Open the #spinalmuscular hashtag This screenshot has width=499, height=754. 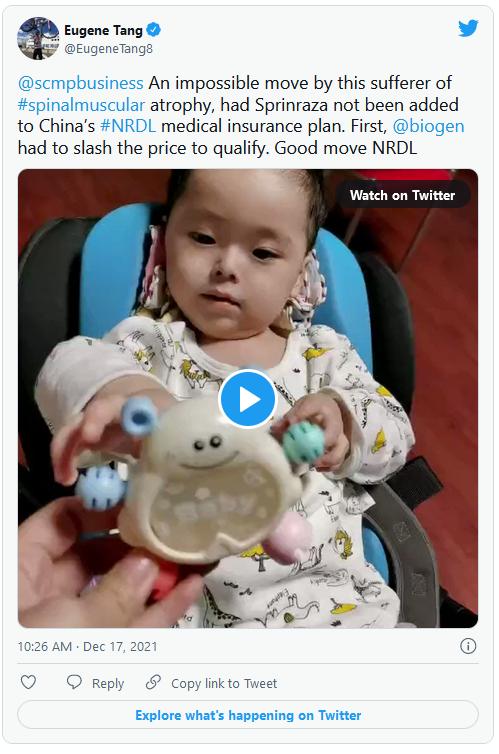(81, 105)
